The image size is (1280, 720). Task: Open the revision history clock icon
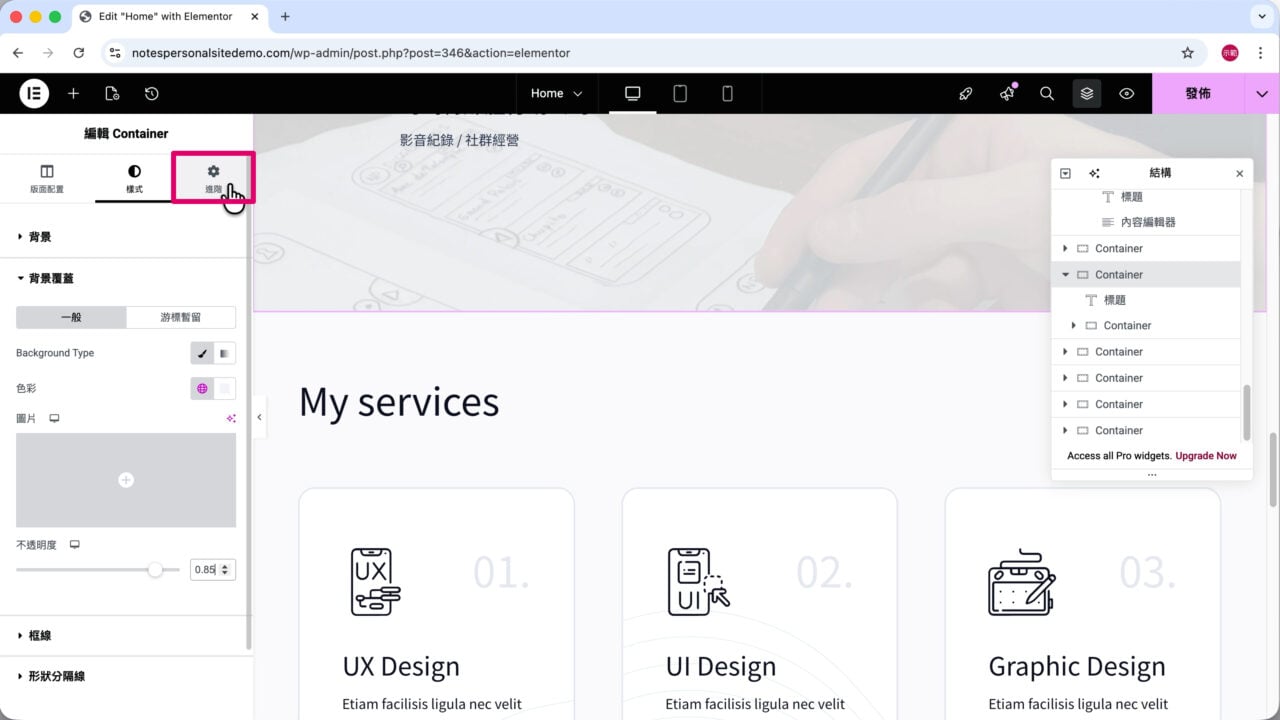click(151, 93)
